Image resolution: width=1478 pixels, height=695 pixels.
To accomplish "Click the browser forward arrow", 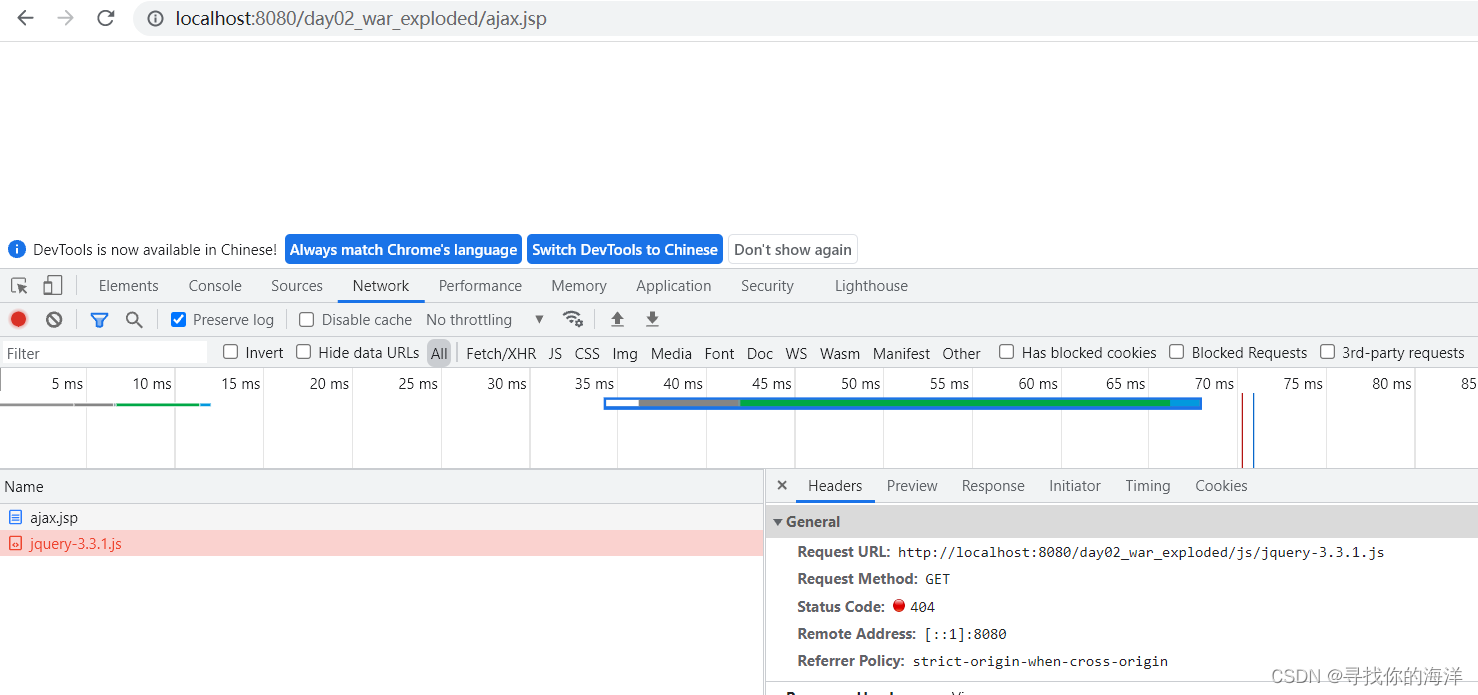I will (66, 18).
